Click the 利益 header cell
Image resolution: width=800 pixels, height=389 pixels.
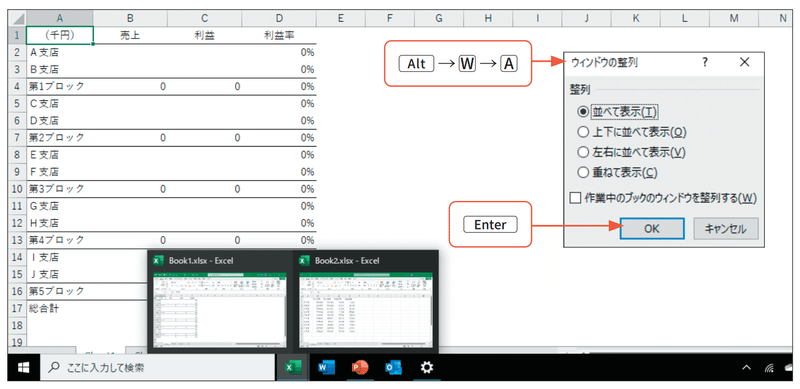[x=204, y=35]
